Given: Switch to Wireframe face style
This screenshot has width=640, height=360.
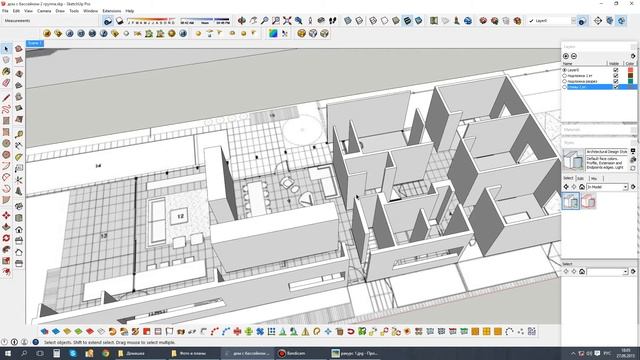Looking at the screenshot, I should [373, 20].
